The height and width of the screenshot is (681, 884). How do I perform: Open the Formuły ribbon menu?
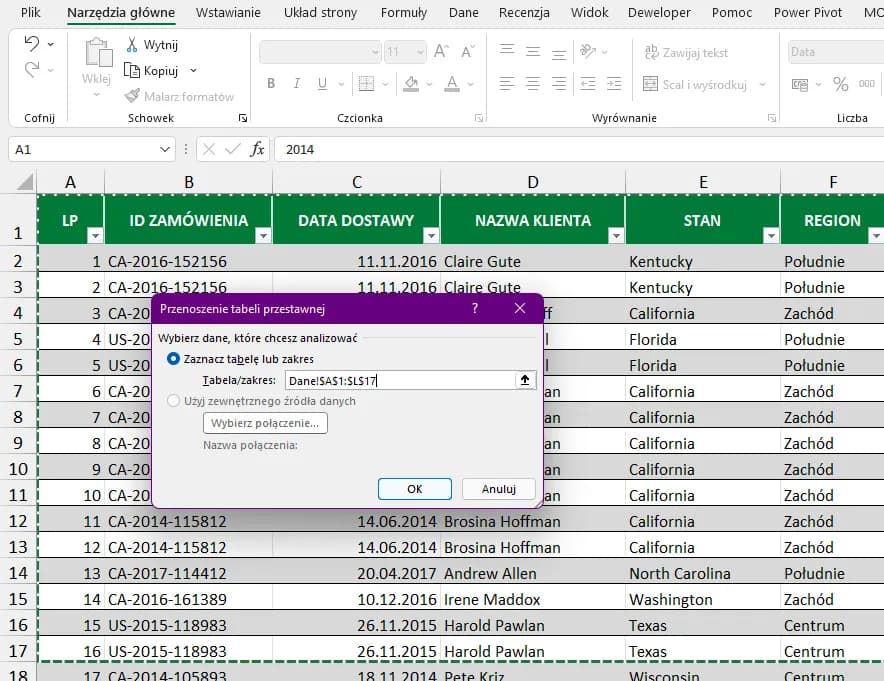(404, 13)
